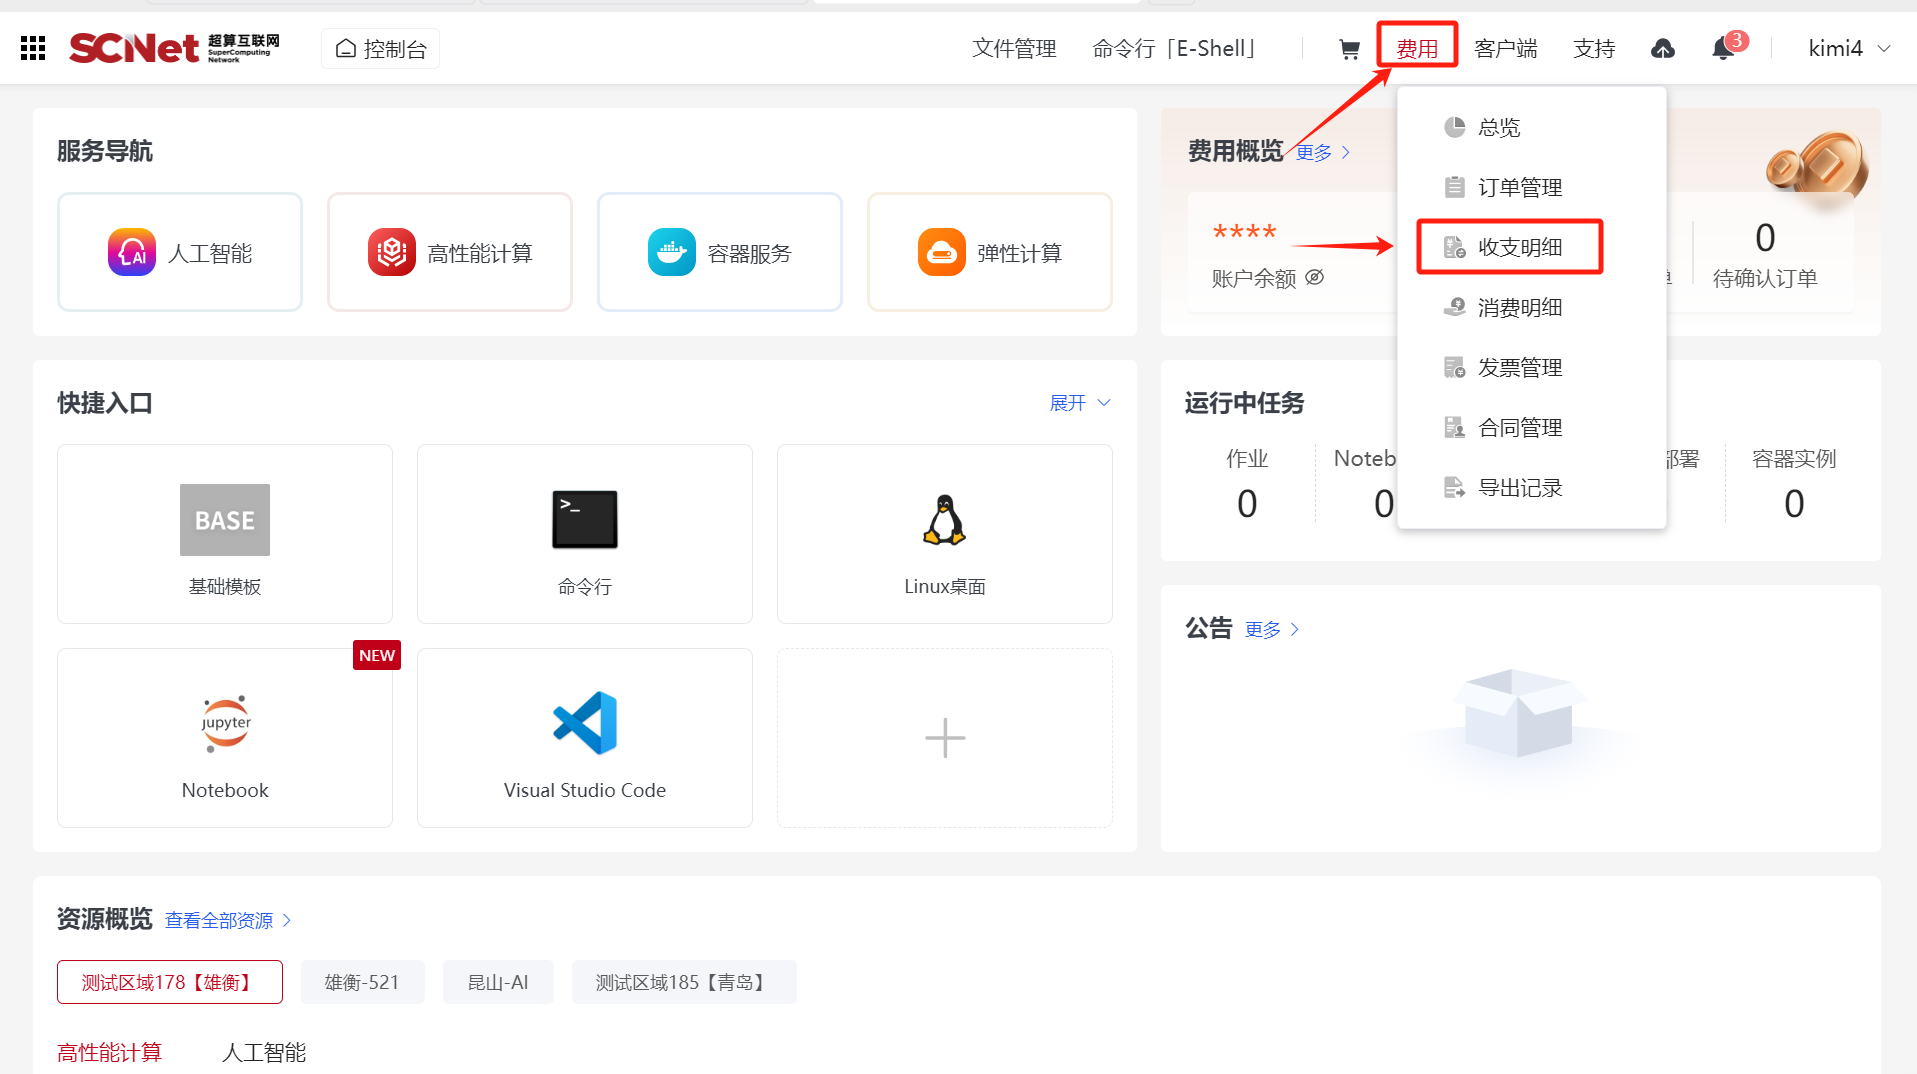Screen dimensions: 1917x1074
Task: Open the app grid launcher icon
Action: pos(33,48)
